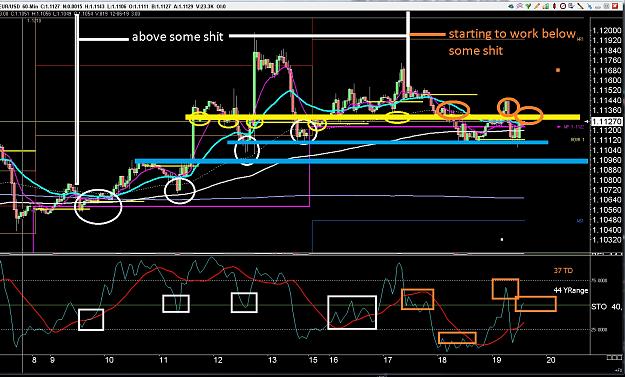Image resolution: width=625 pixels, height=377 pixels.
Task: Click the red square close-chart icon
Action: pyautogui.click(x=615, y=6)
